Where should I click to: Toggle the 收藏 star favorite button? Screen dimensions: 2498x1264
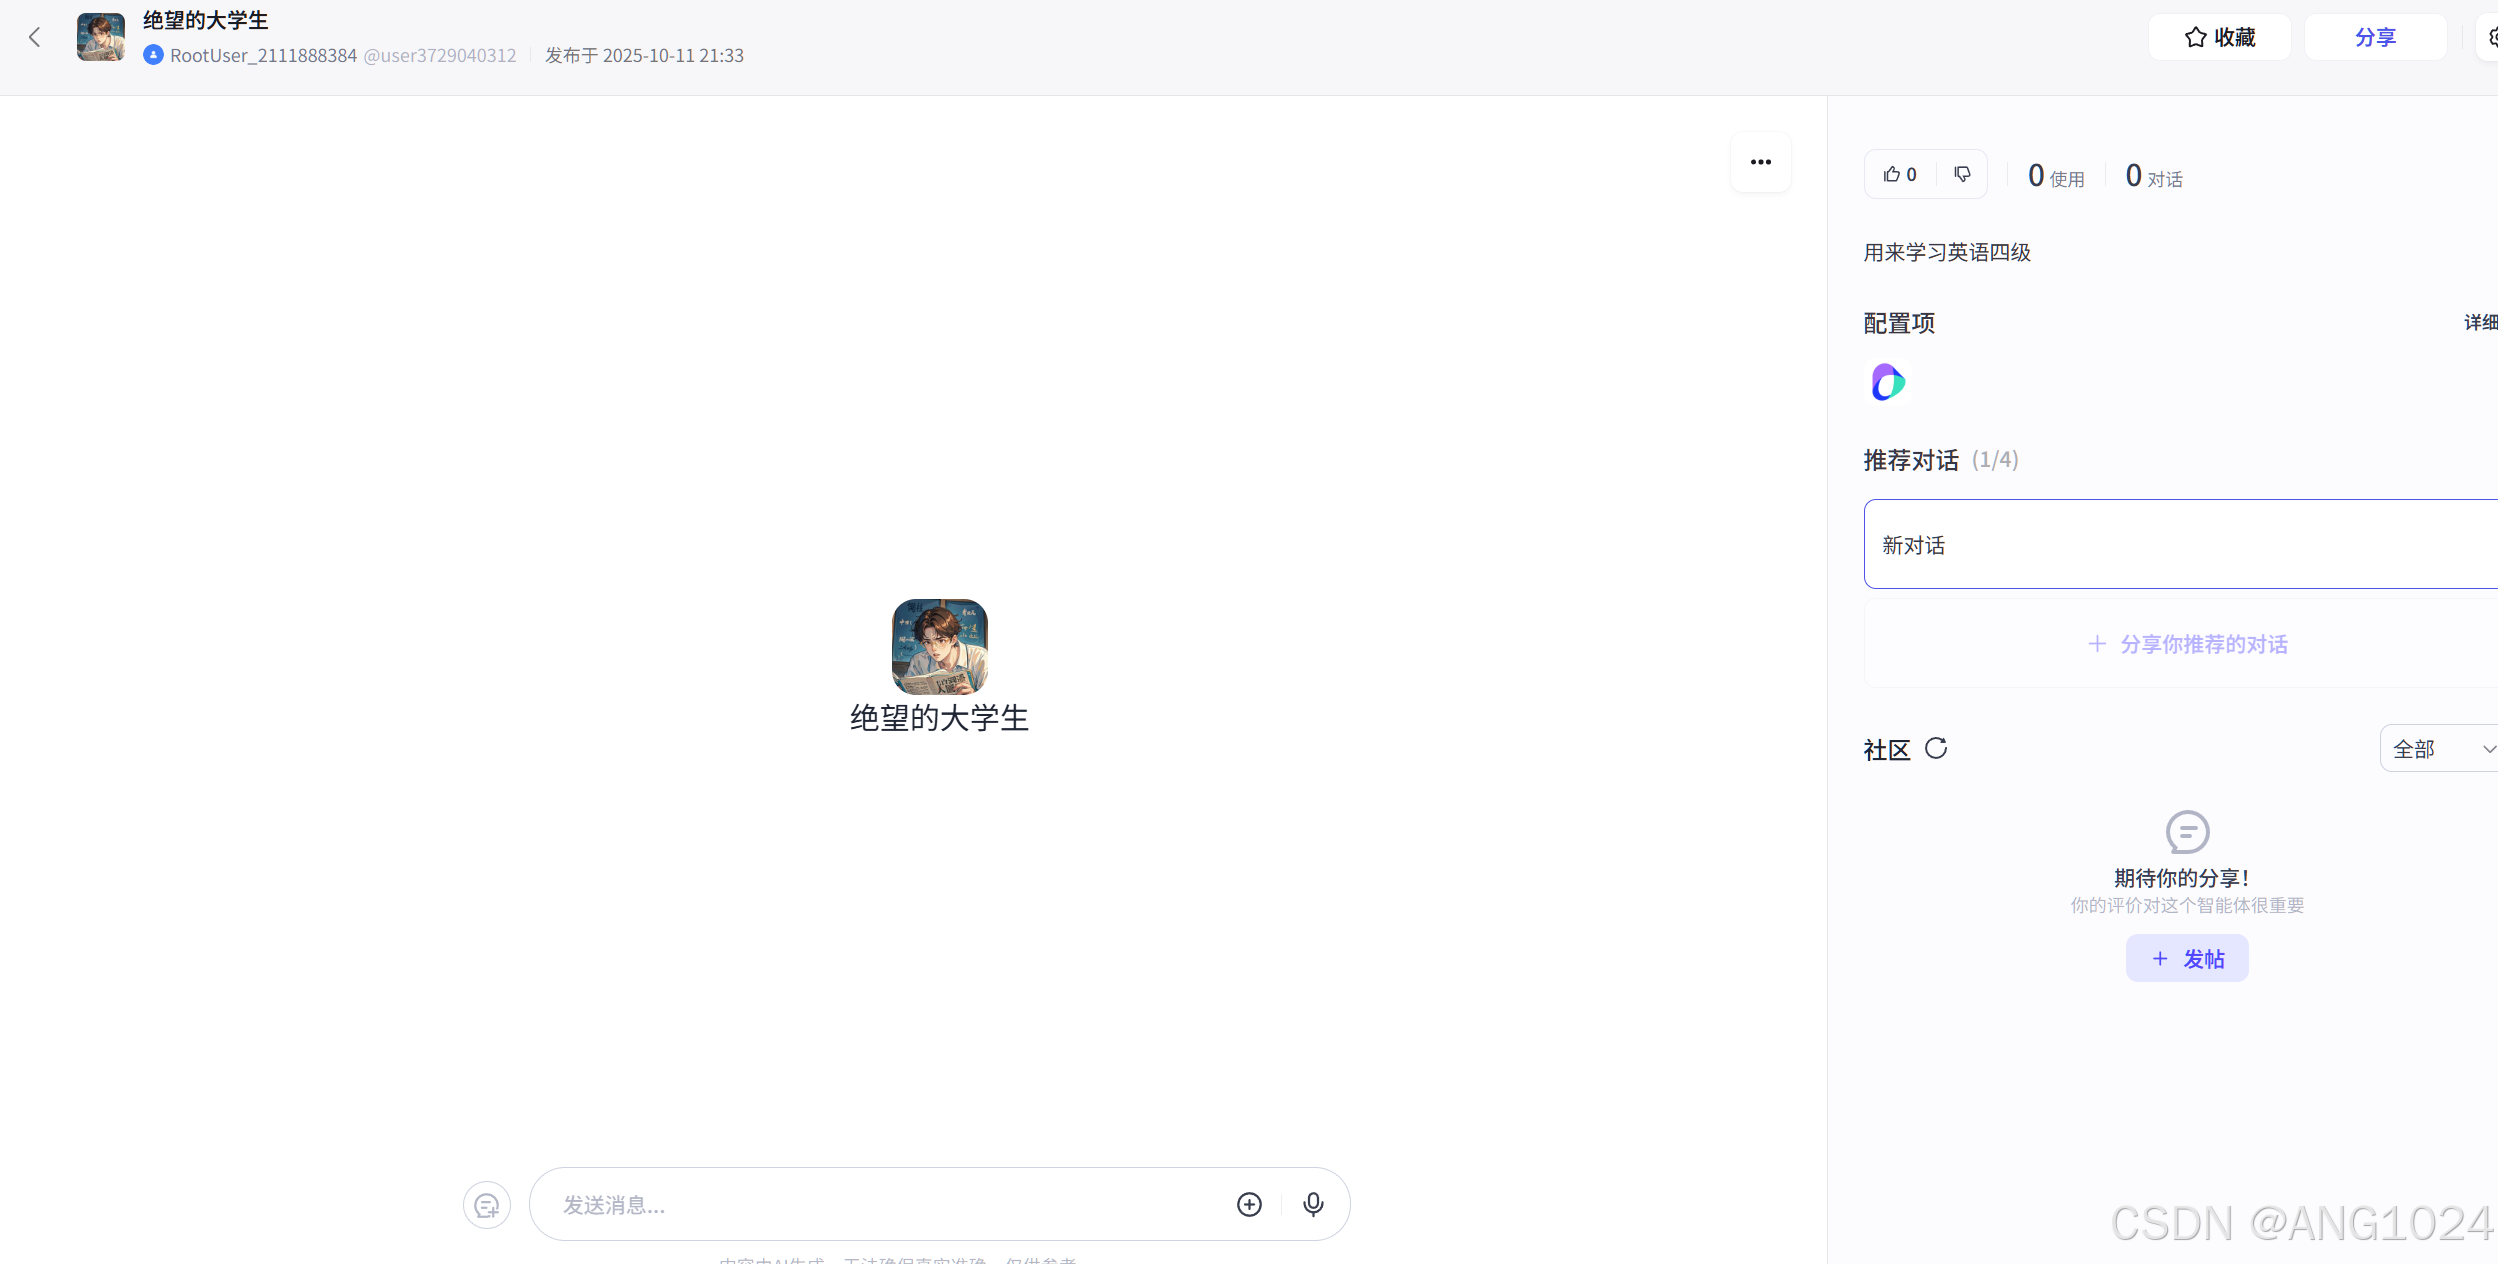2219,38
